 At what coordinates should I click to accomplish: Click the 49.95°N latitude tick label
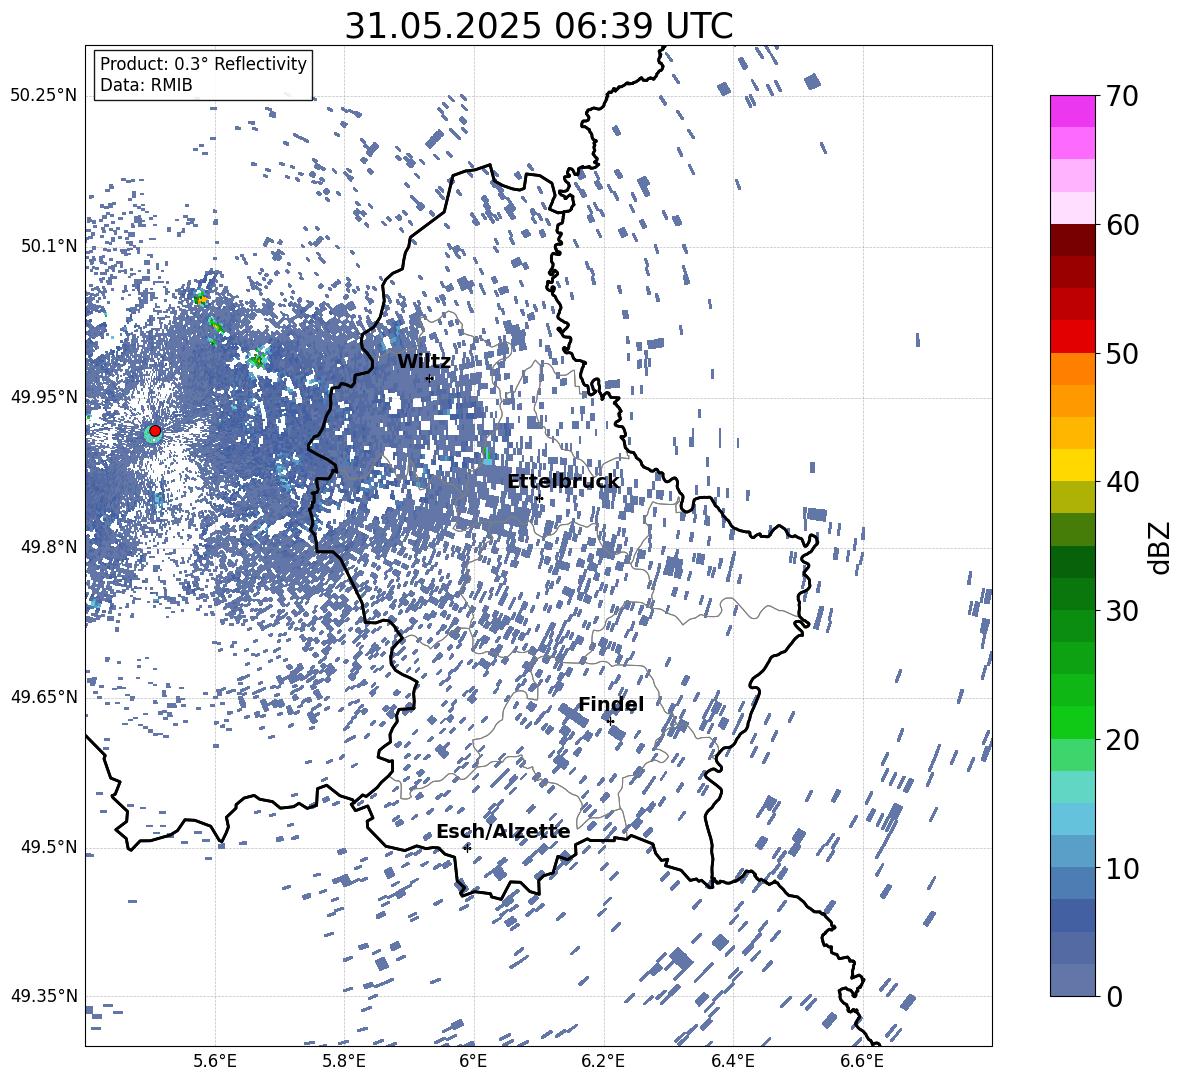pyautogui.click(x=44, y=396)
